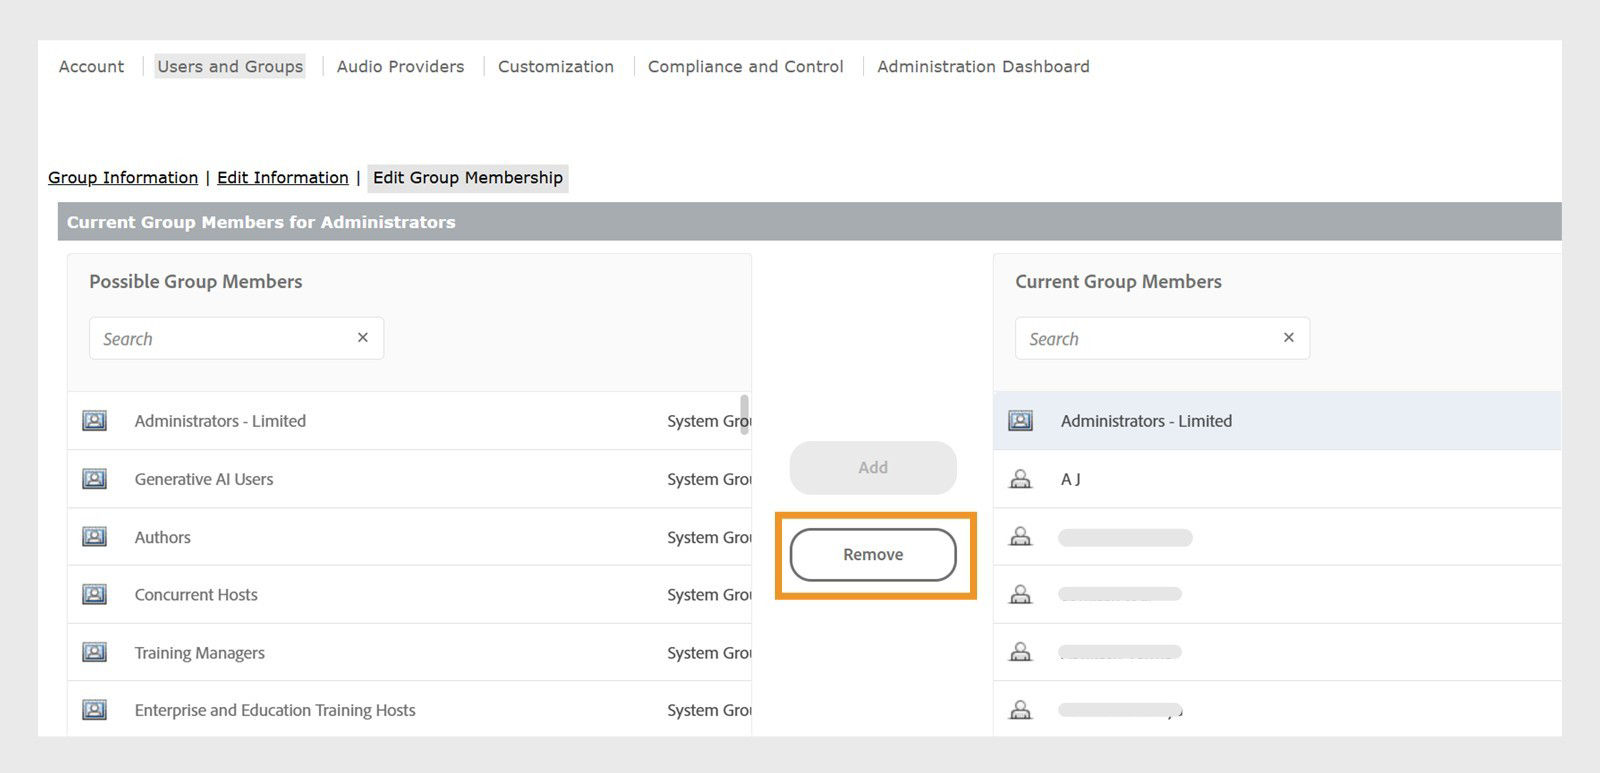Click the Generative AI Users group icon
The width and height of the screenshot is (1600, 773).
[94, 479]
